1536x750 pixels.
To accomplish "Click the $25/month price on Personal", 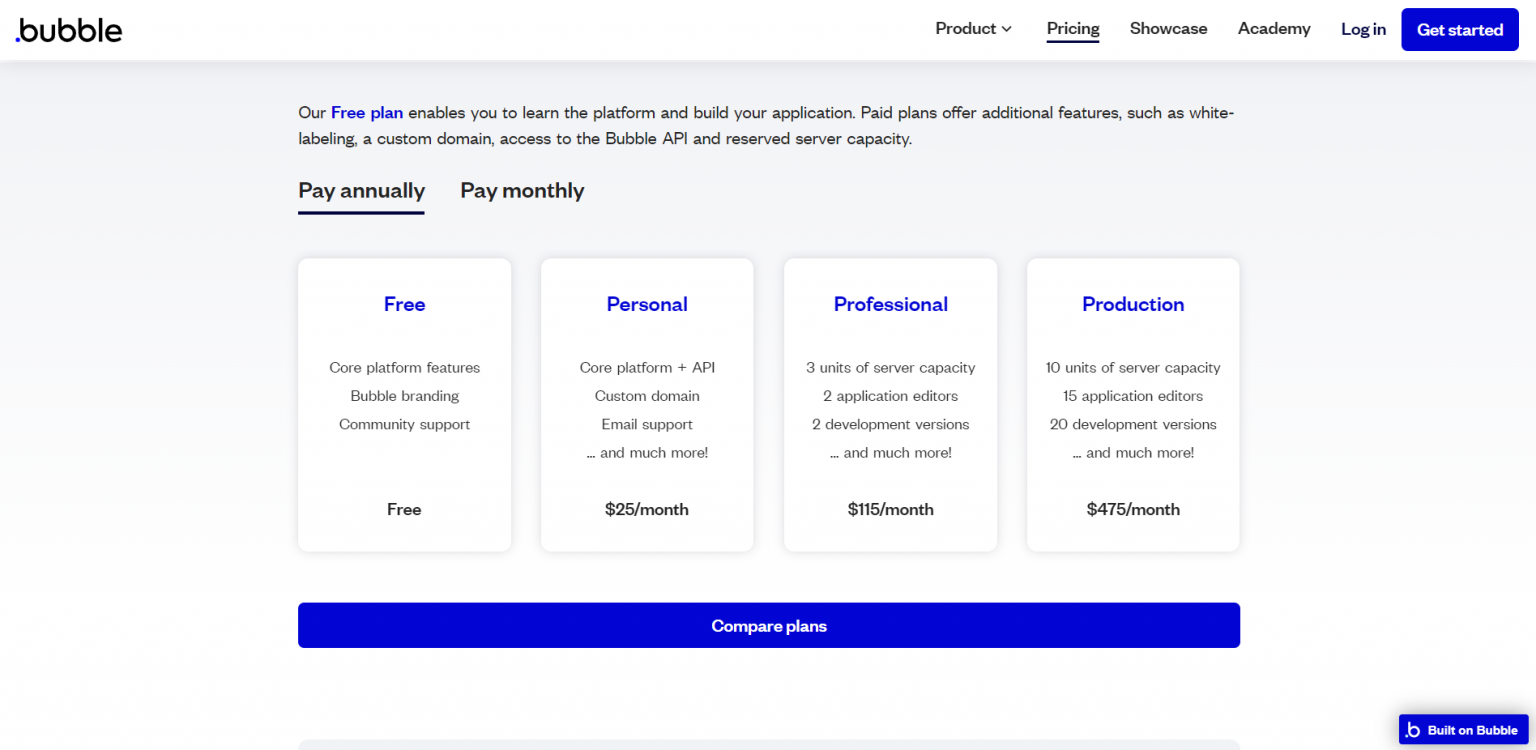I will [x=647, y=510].
